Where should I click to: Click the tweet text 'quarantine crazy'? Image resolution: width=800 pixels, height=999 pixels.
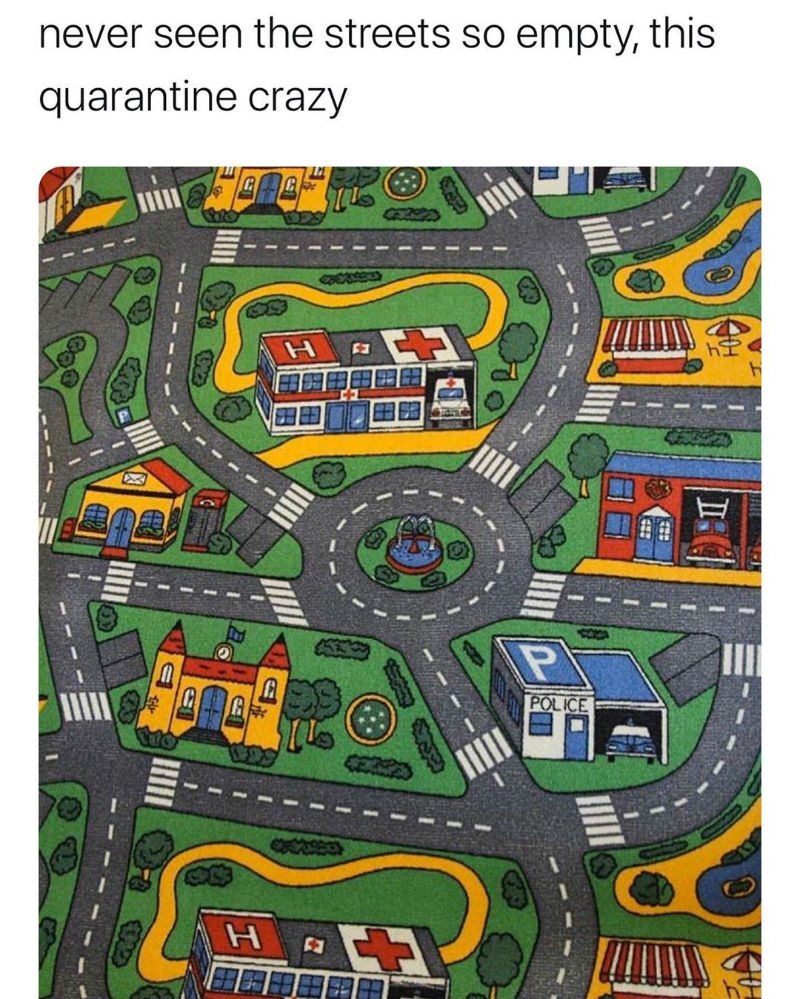click(x=193, y=97)
